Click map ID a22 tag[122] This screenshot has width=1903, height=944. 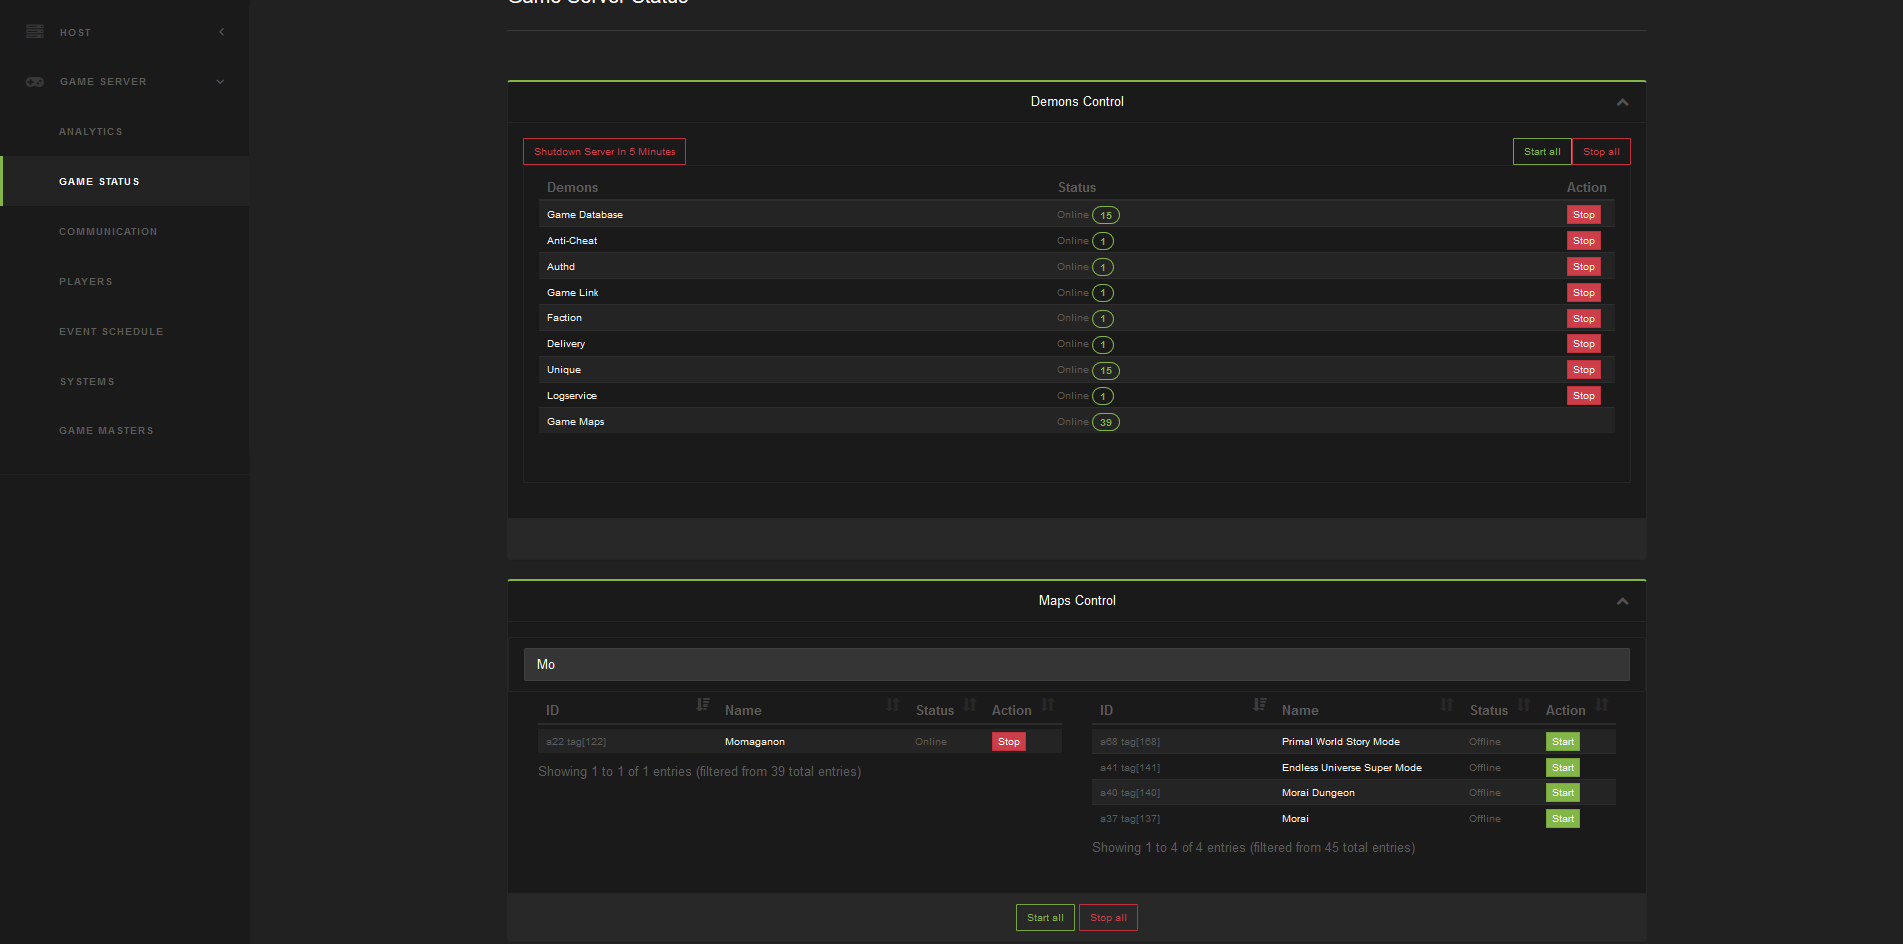click(x=576, y=742)
